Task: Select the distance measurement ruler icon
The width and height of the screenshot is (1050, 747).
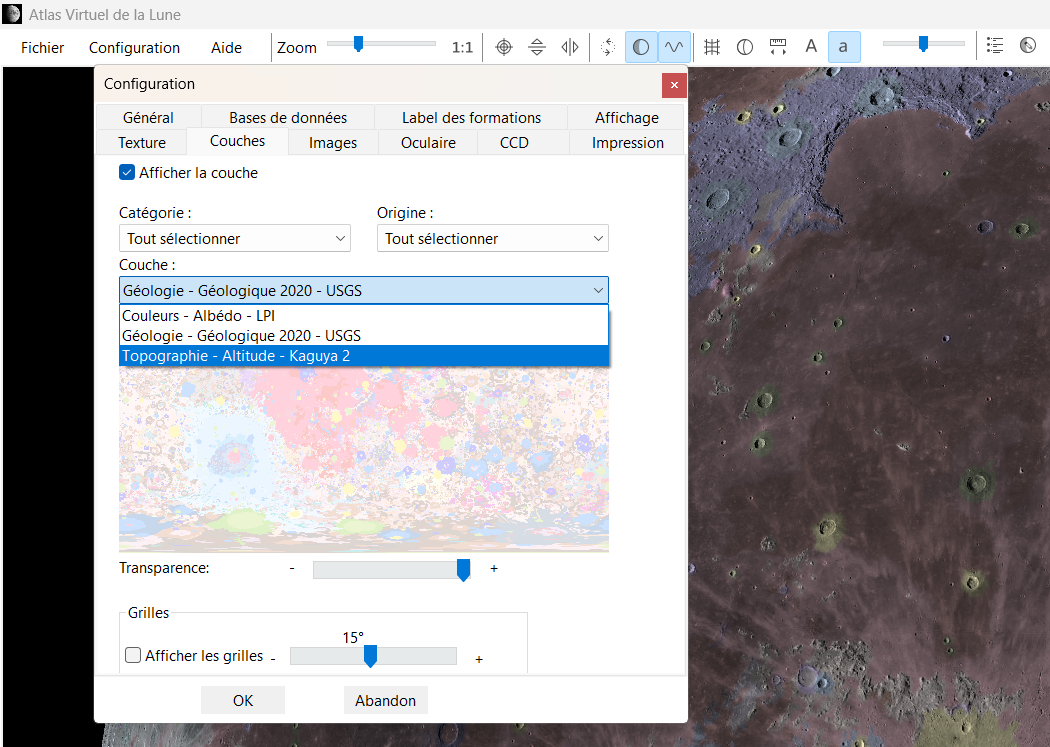Action: [x=777, y=48]
